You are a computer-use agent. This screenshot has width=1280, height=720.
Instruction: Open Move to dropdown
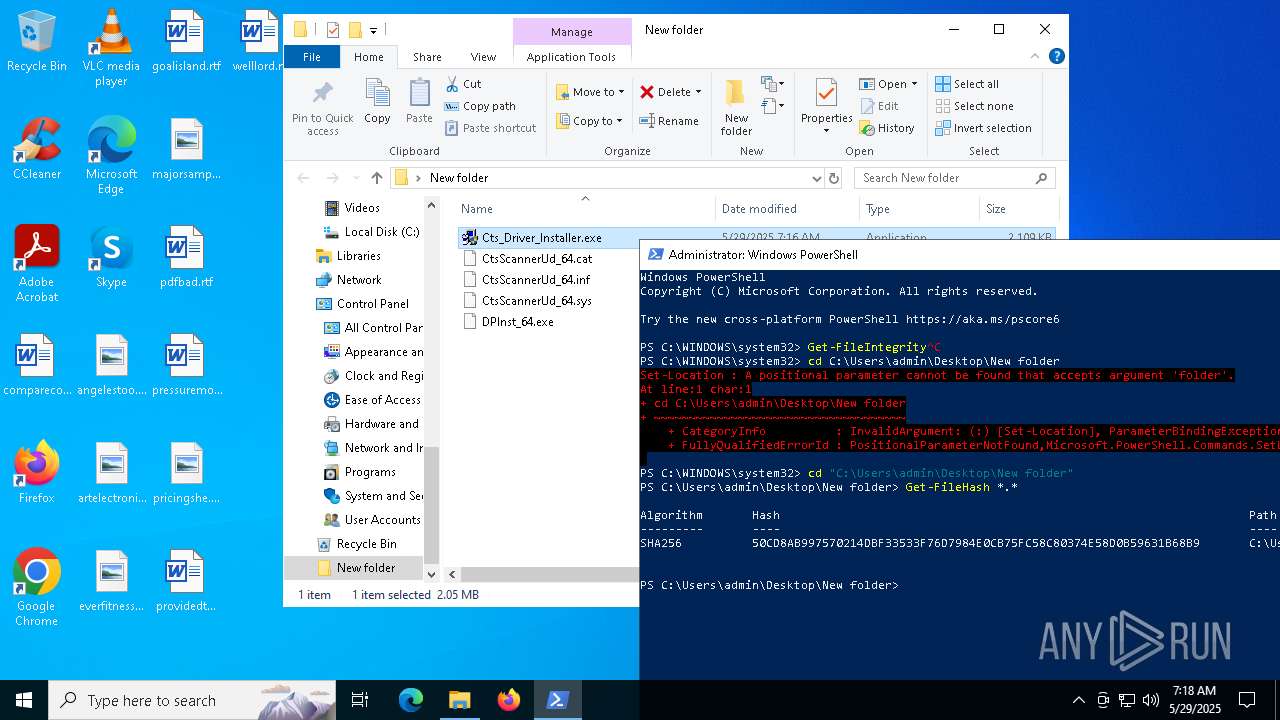(x=590, y=92)
